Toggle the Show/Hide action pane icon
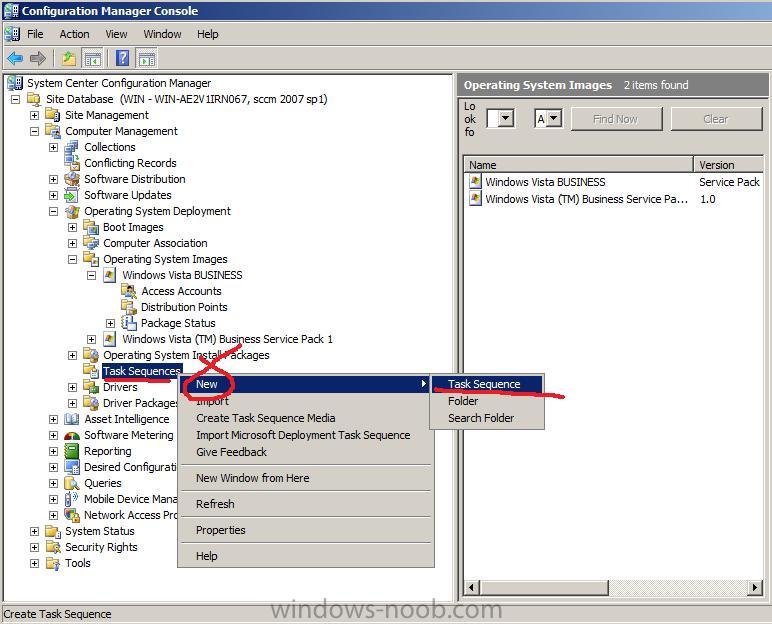 146,59
